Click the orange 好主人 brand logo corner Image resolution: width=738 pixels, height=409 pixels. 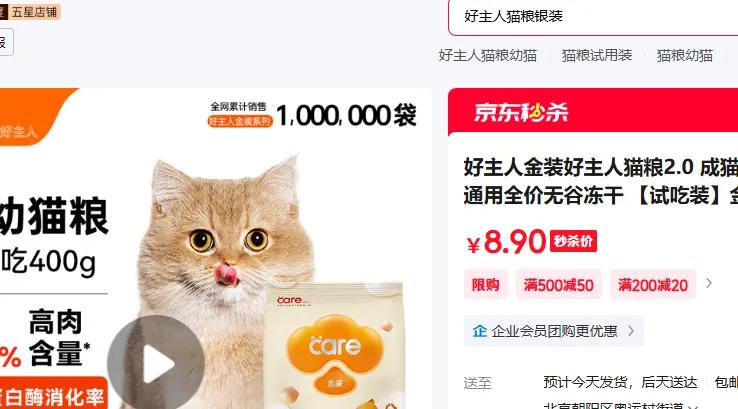[33, 117]
